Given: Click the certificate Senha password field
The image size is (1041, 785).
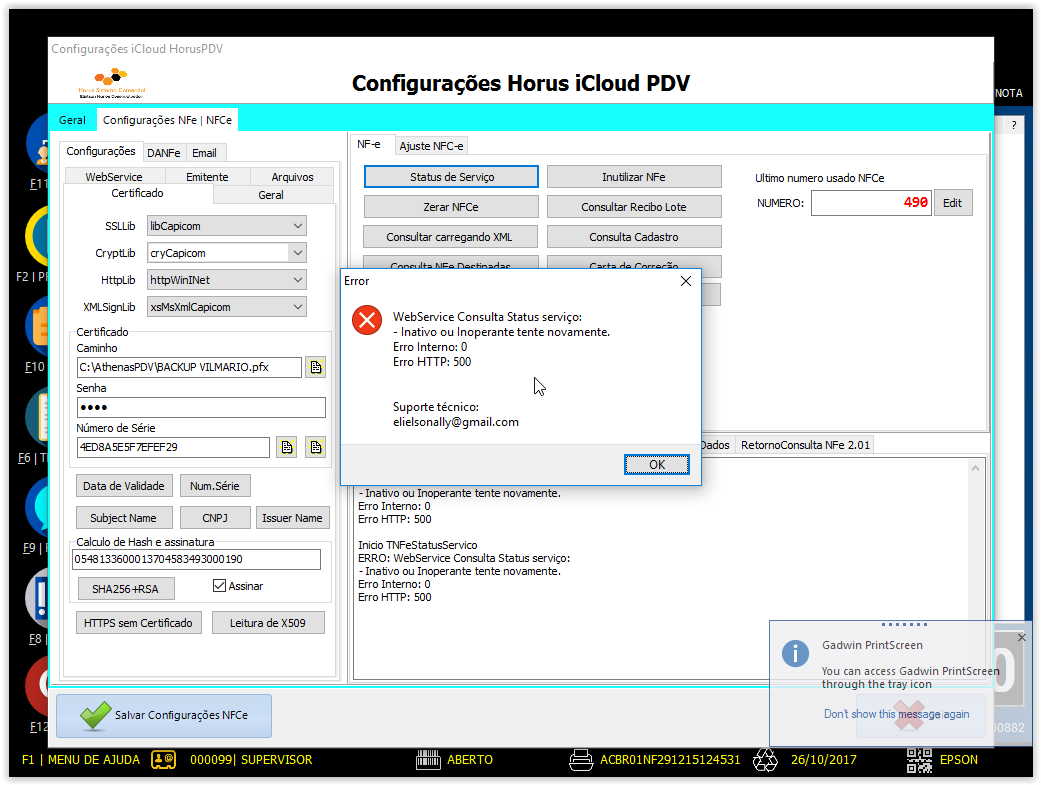Looking at the screenshot, I should (x=201, y=408).
